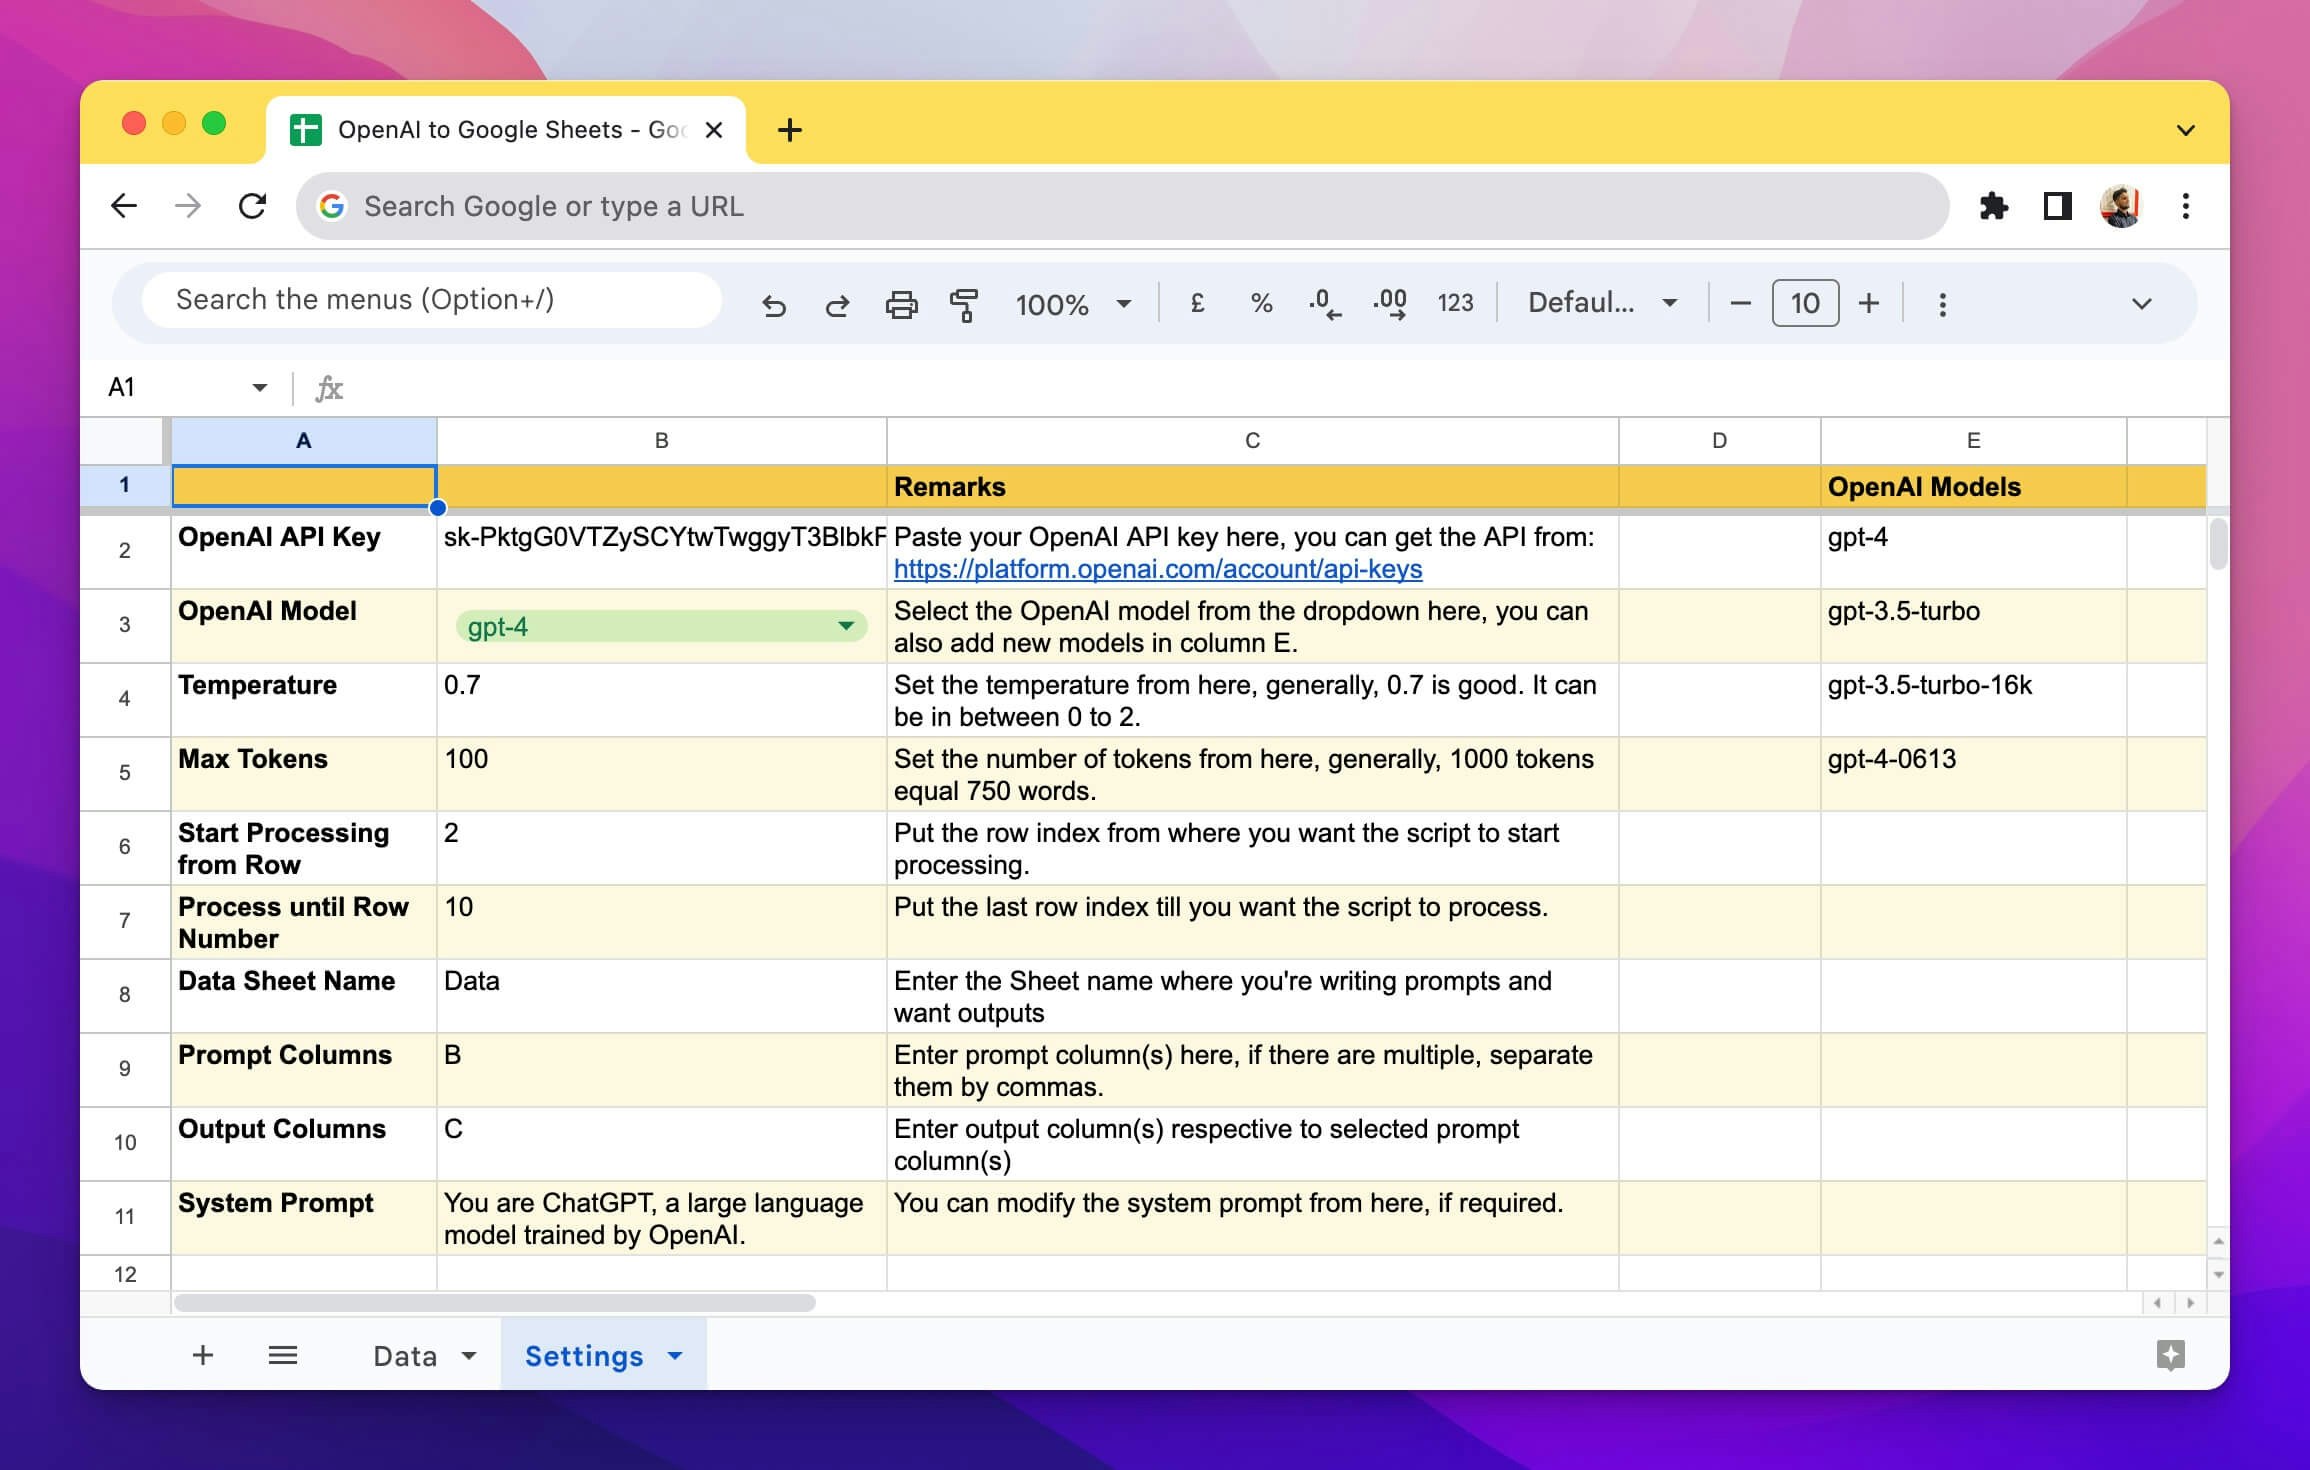Switch to the Data sheet tab
Viewport: 2310px width, 1470px height.
point(405,1356)
